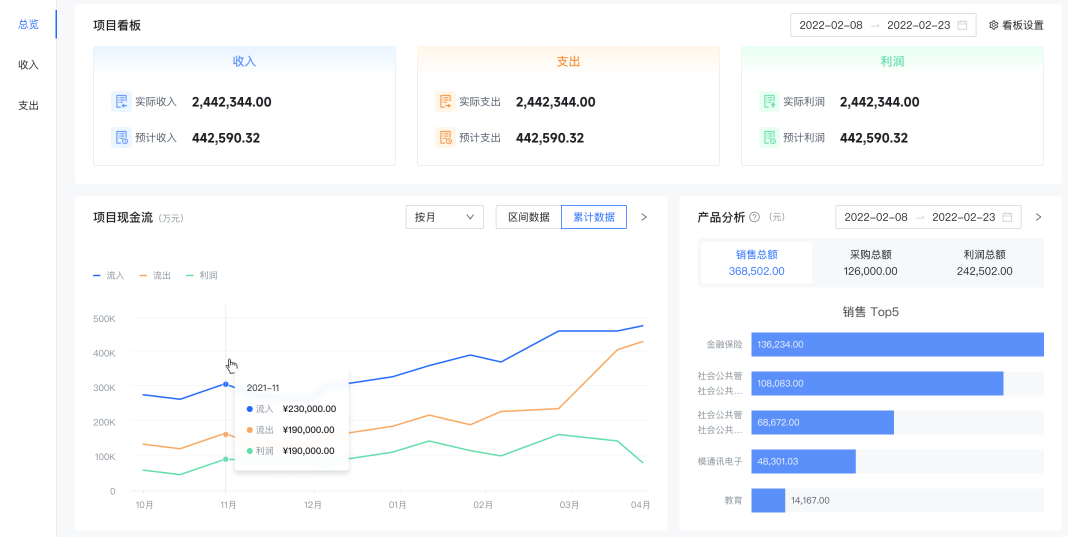Toggle the 流出 legend series

coord(155,275)
